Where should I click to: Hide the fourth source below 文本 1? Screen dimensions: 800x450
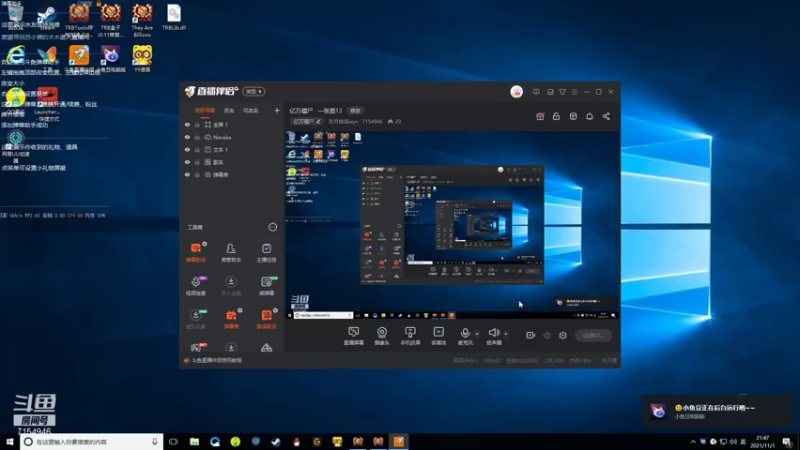(x=187, y=162)
